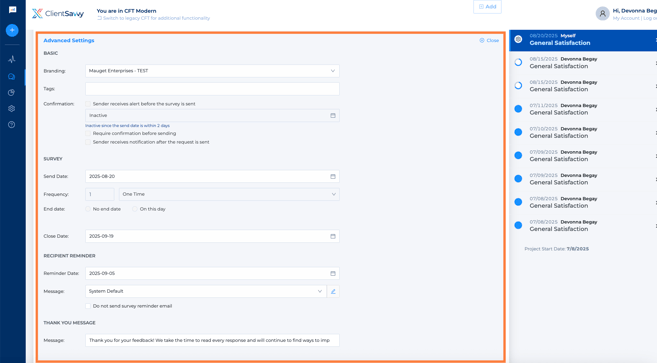Click the Reminder Date field 2025-09-05
The width and height of the screenshot is (657, 363).
tap(212, 273)
